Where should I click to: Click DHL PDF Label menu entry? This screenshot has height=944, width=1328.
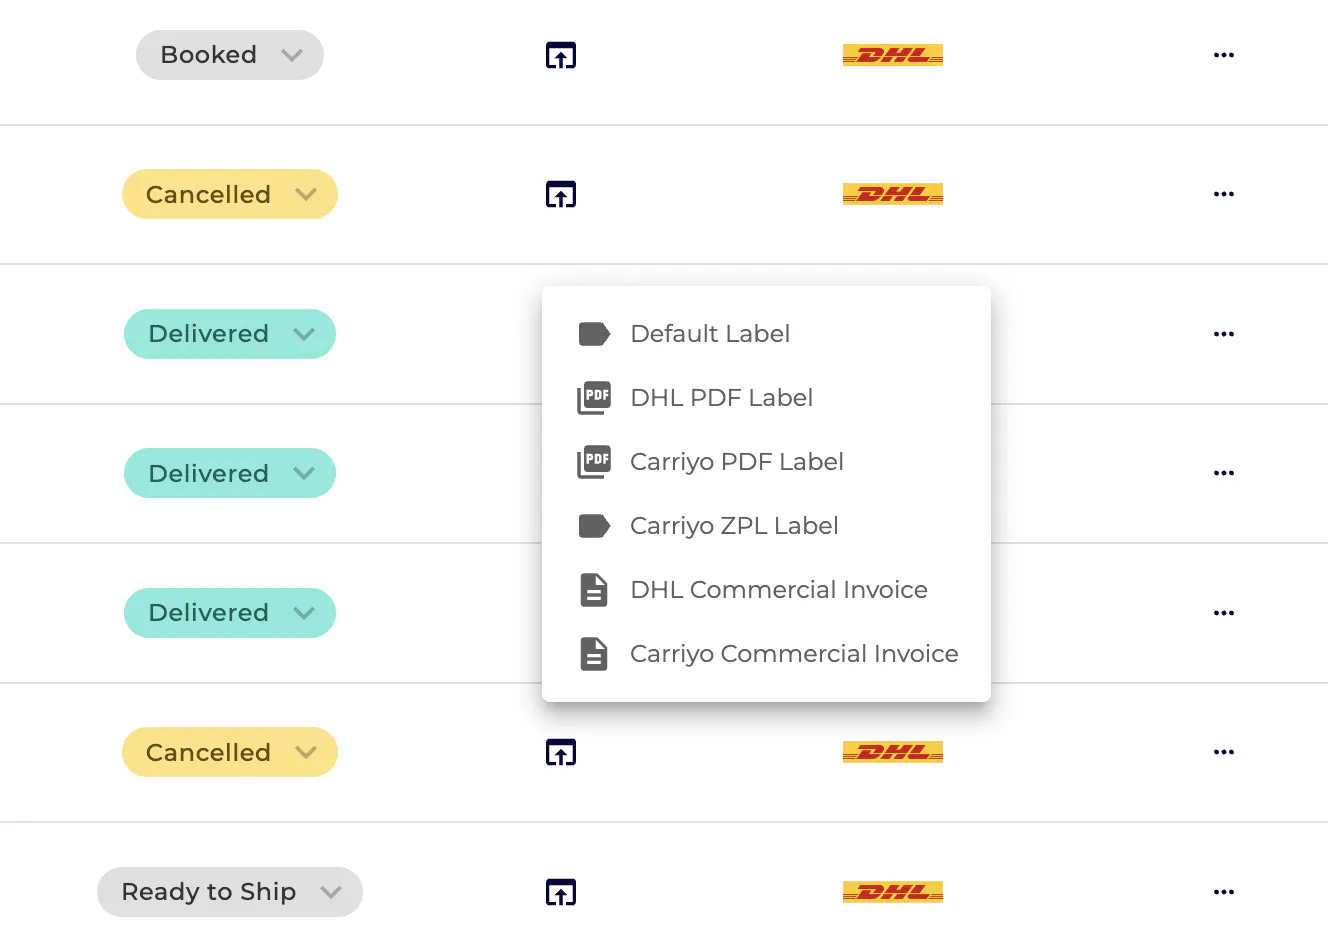pyautogui.click(x=721, y=398)
